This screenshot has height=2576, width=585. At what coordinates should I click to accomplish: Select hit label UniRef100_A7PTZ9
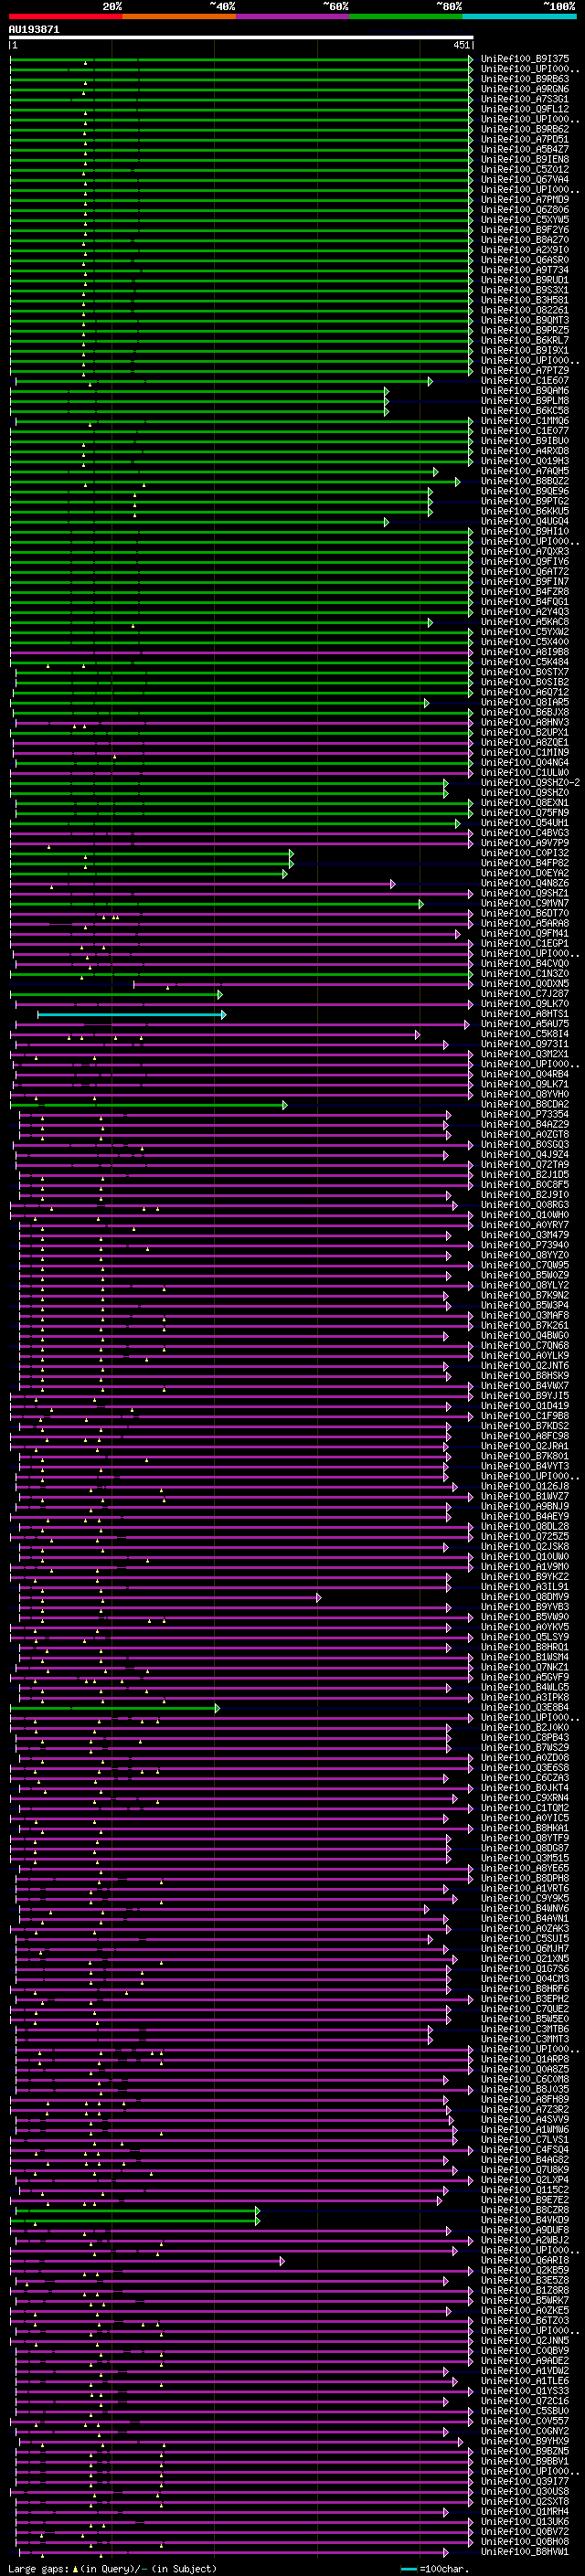click(x=525, y=371)
